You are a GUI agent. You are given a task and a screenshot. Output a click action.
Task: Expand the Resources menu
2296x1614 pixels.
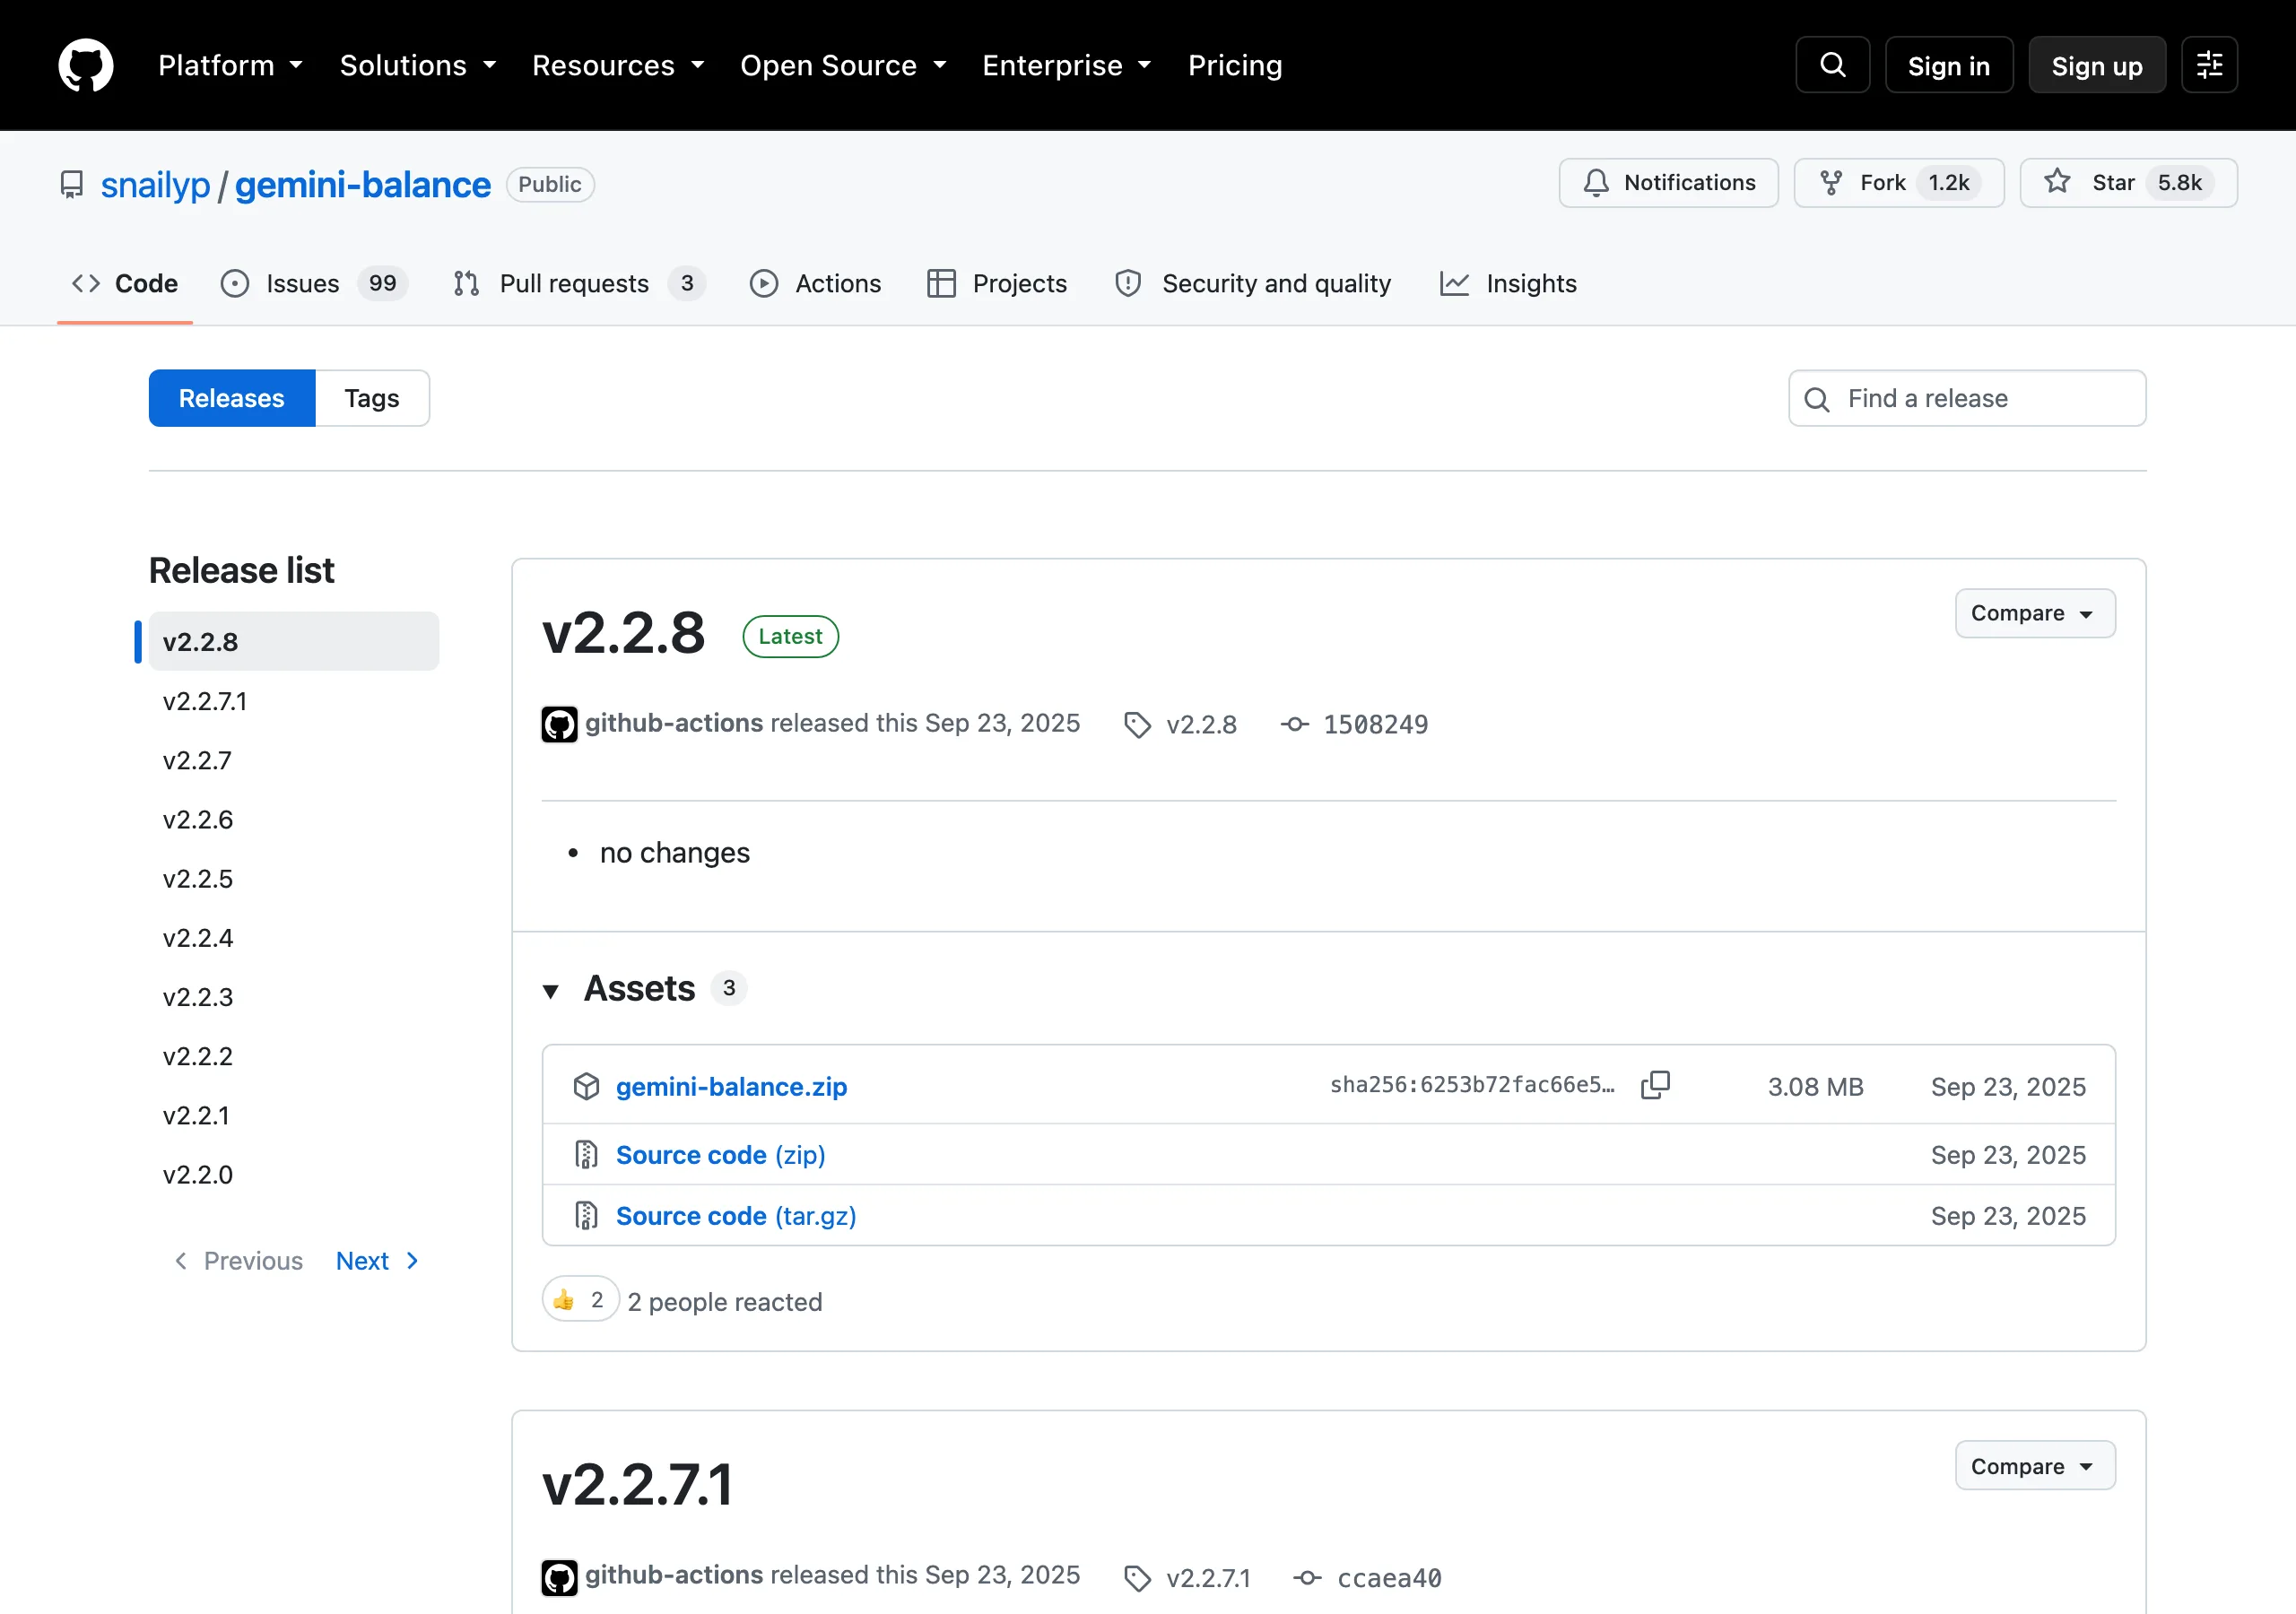[618, 65]
